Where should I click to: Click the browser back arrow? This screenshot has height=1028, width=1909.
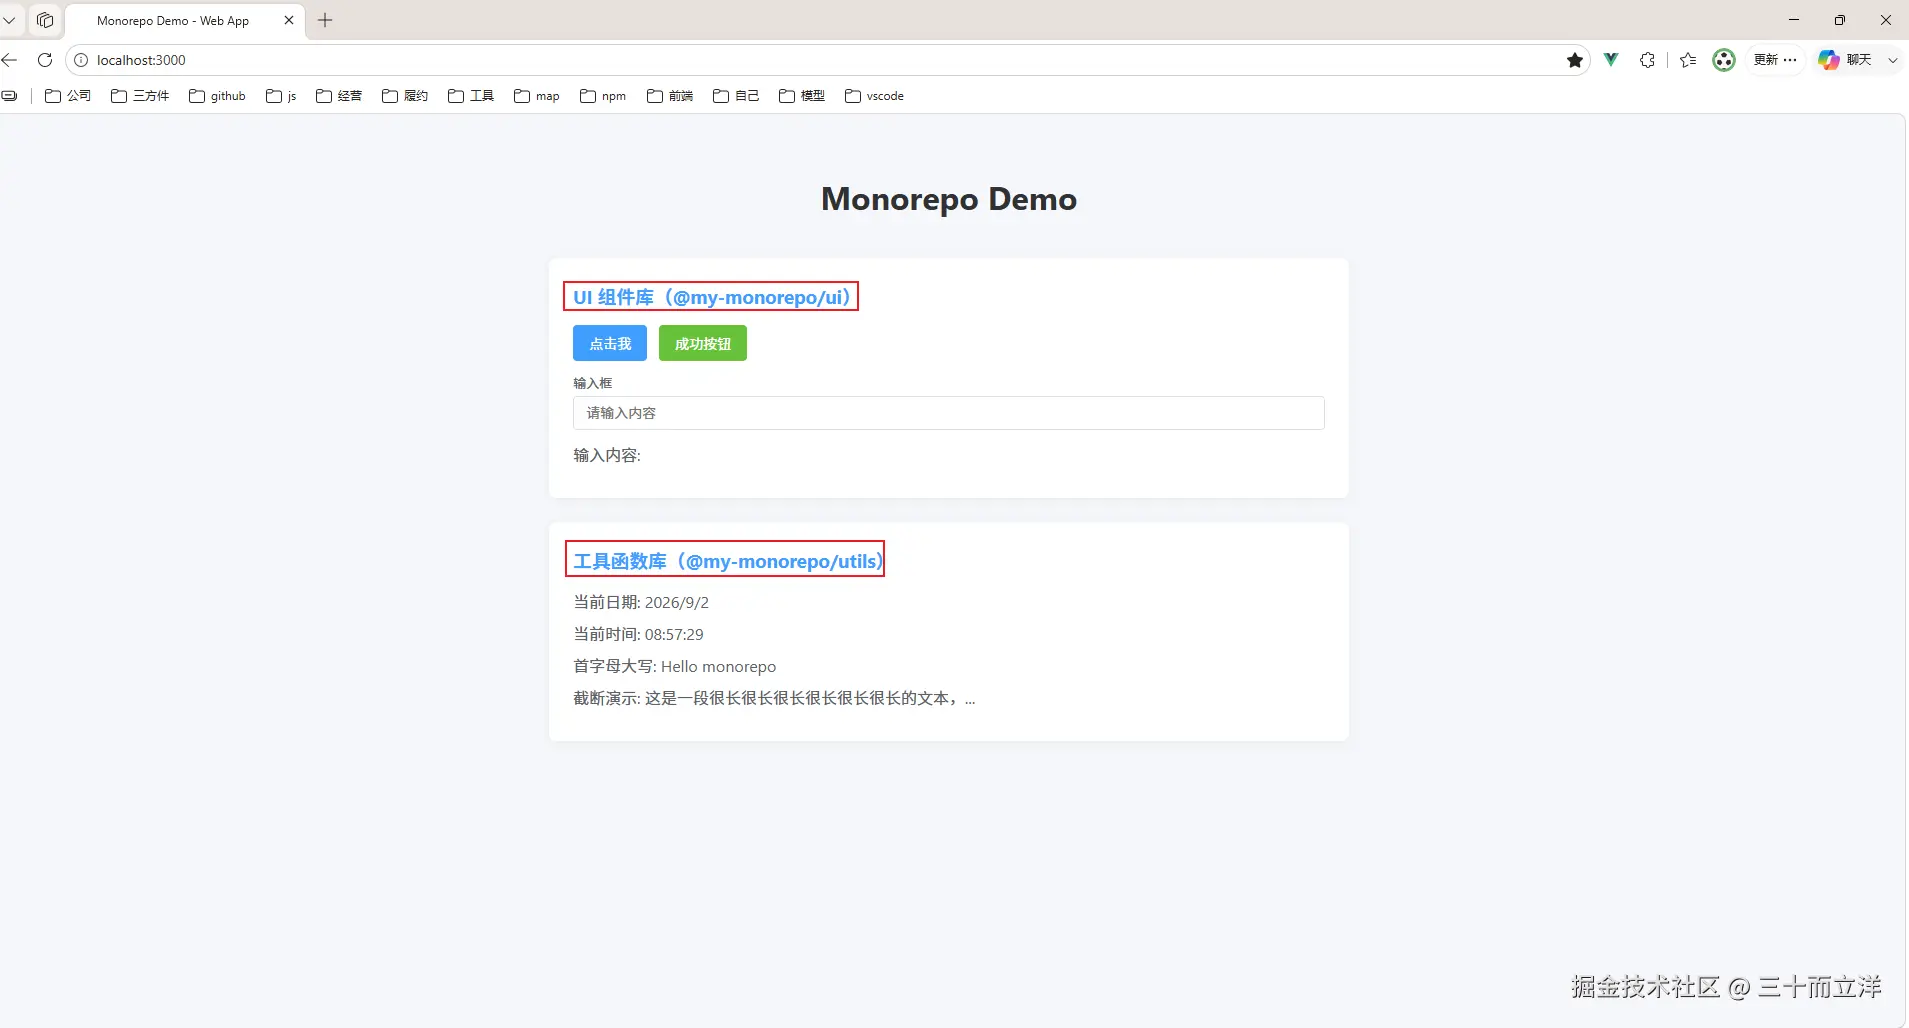pos(9,60)
